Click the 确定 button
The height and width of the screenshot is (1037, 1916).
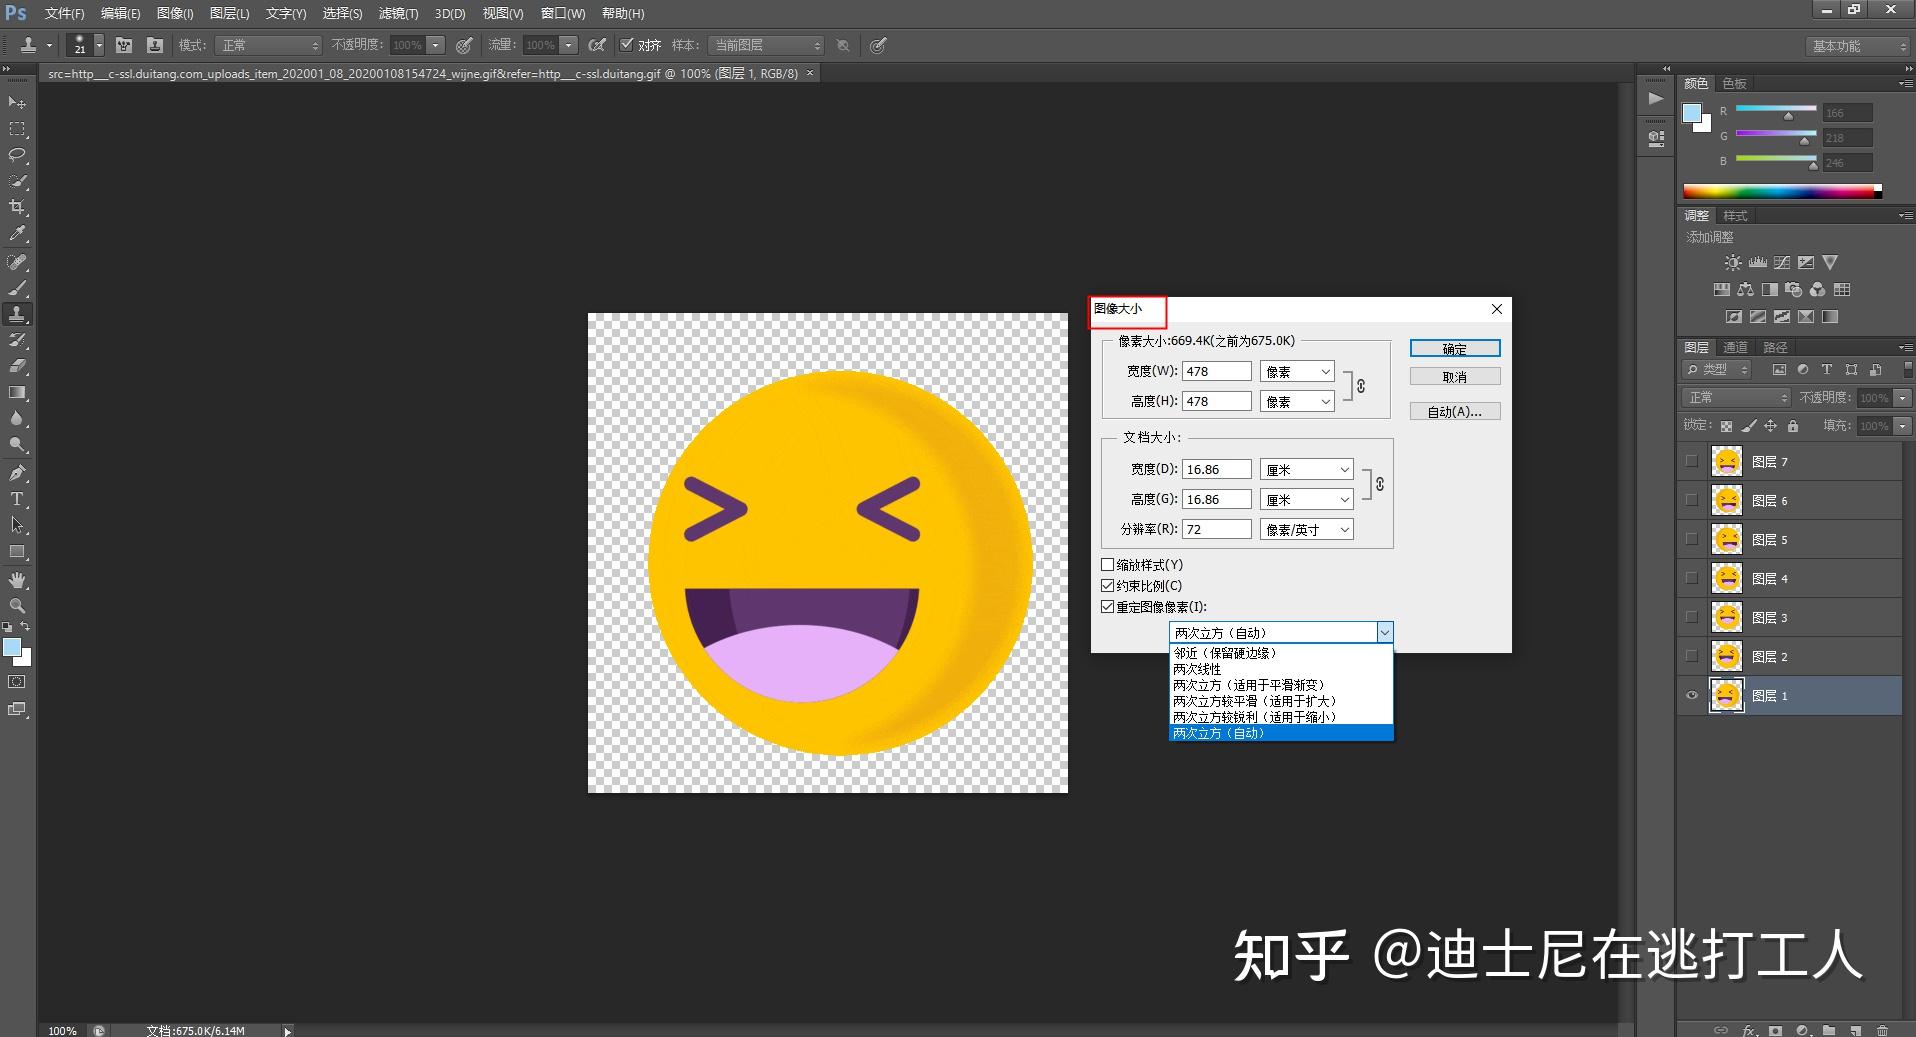tap(1454, 349)
